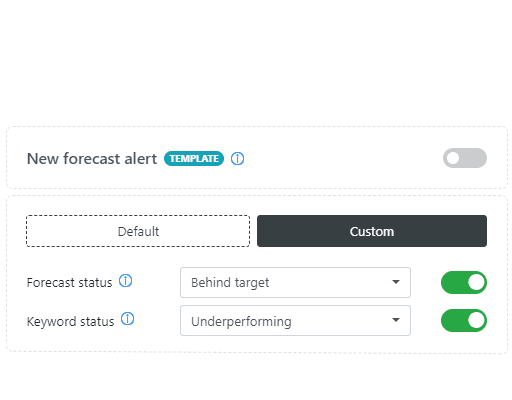Click the caret arrow in Behind target dropdown
Image resolution: width=512 pixels, height=400 pixels.
coord(396,282)
